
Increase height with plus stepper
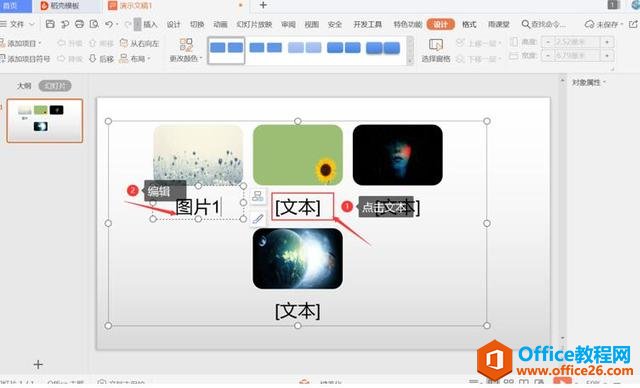pos(607,42)
